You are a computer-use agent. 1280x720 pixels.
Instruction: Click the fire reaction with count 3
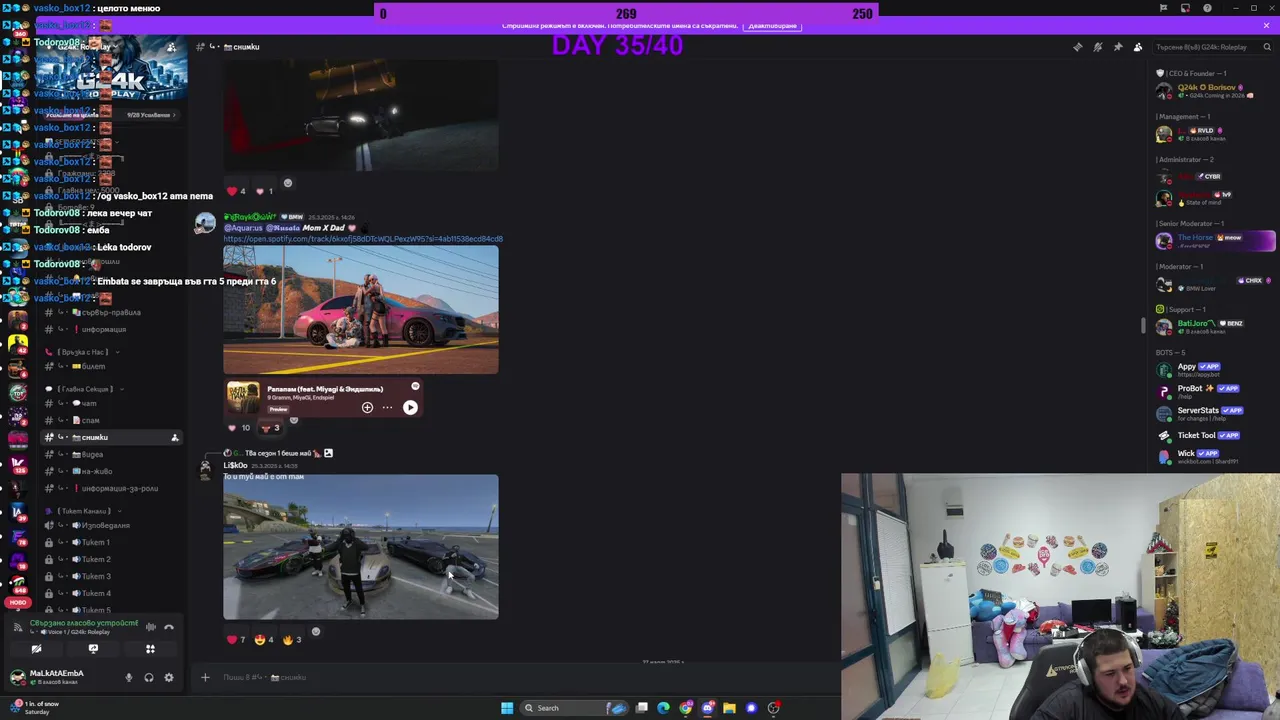pos(292,640)
